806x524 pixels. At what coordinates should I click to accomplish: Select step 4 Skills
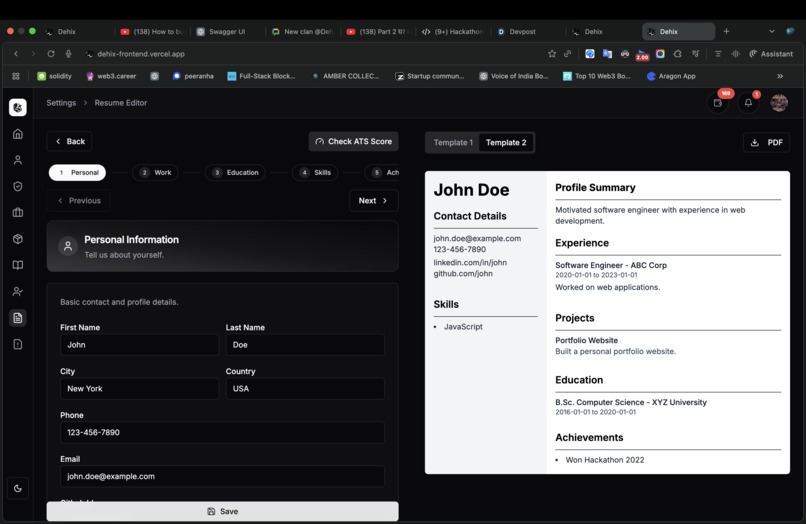[x=315, y=172]
